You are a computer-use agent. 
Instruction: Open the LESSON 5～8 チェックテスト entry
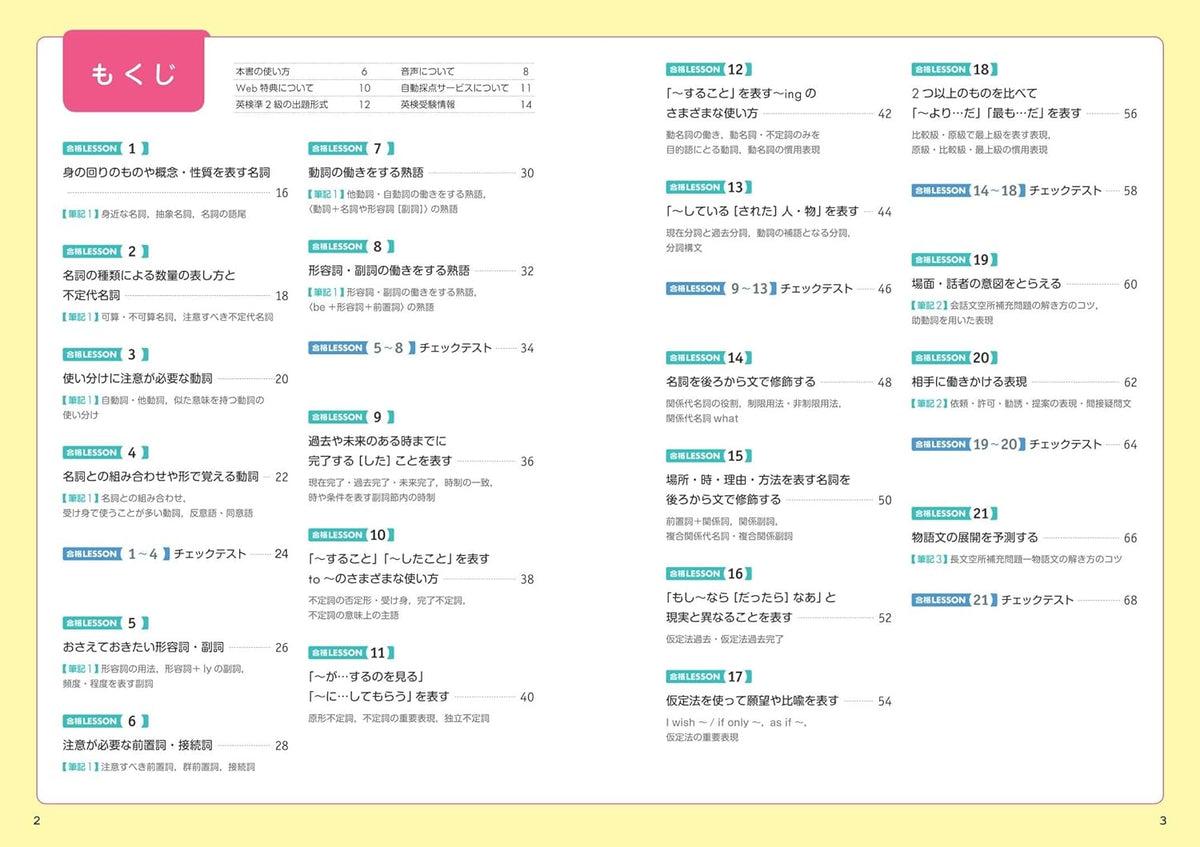[400, 348]
